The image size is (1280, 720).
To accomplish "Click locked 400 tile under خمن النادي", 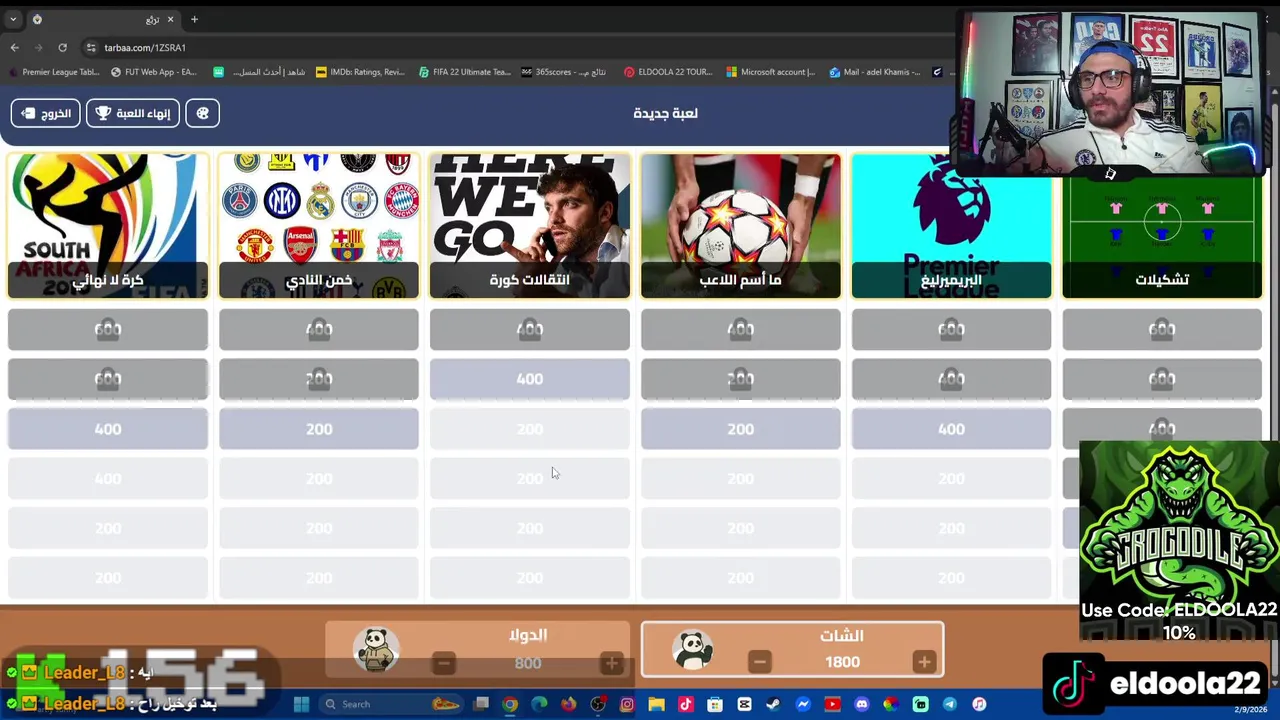I will [x=319, y=329].
